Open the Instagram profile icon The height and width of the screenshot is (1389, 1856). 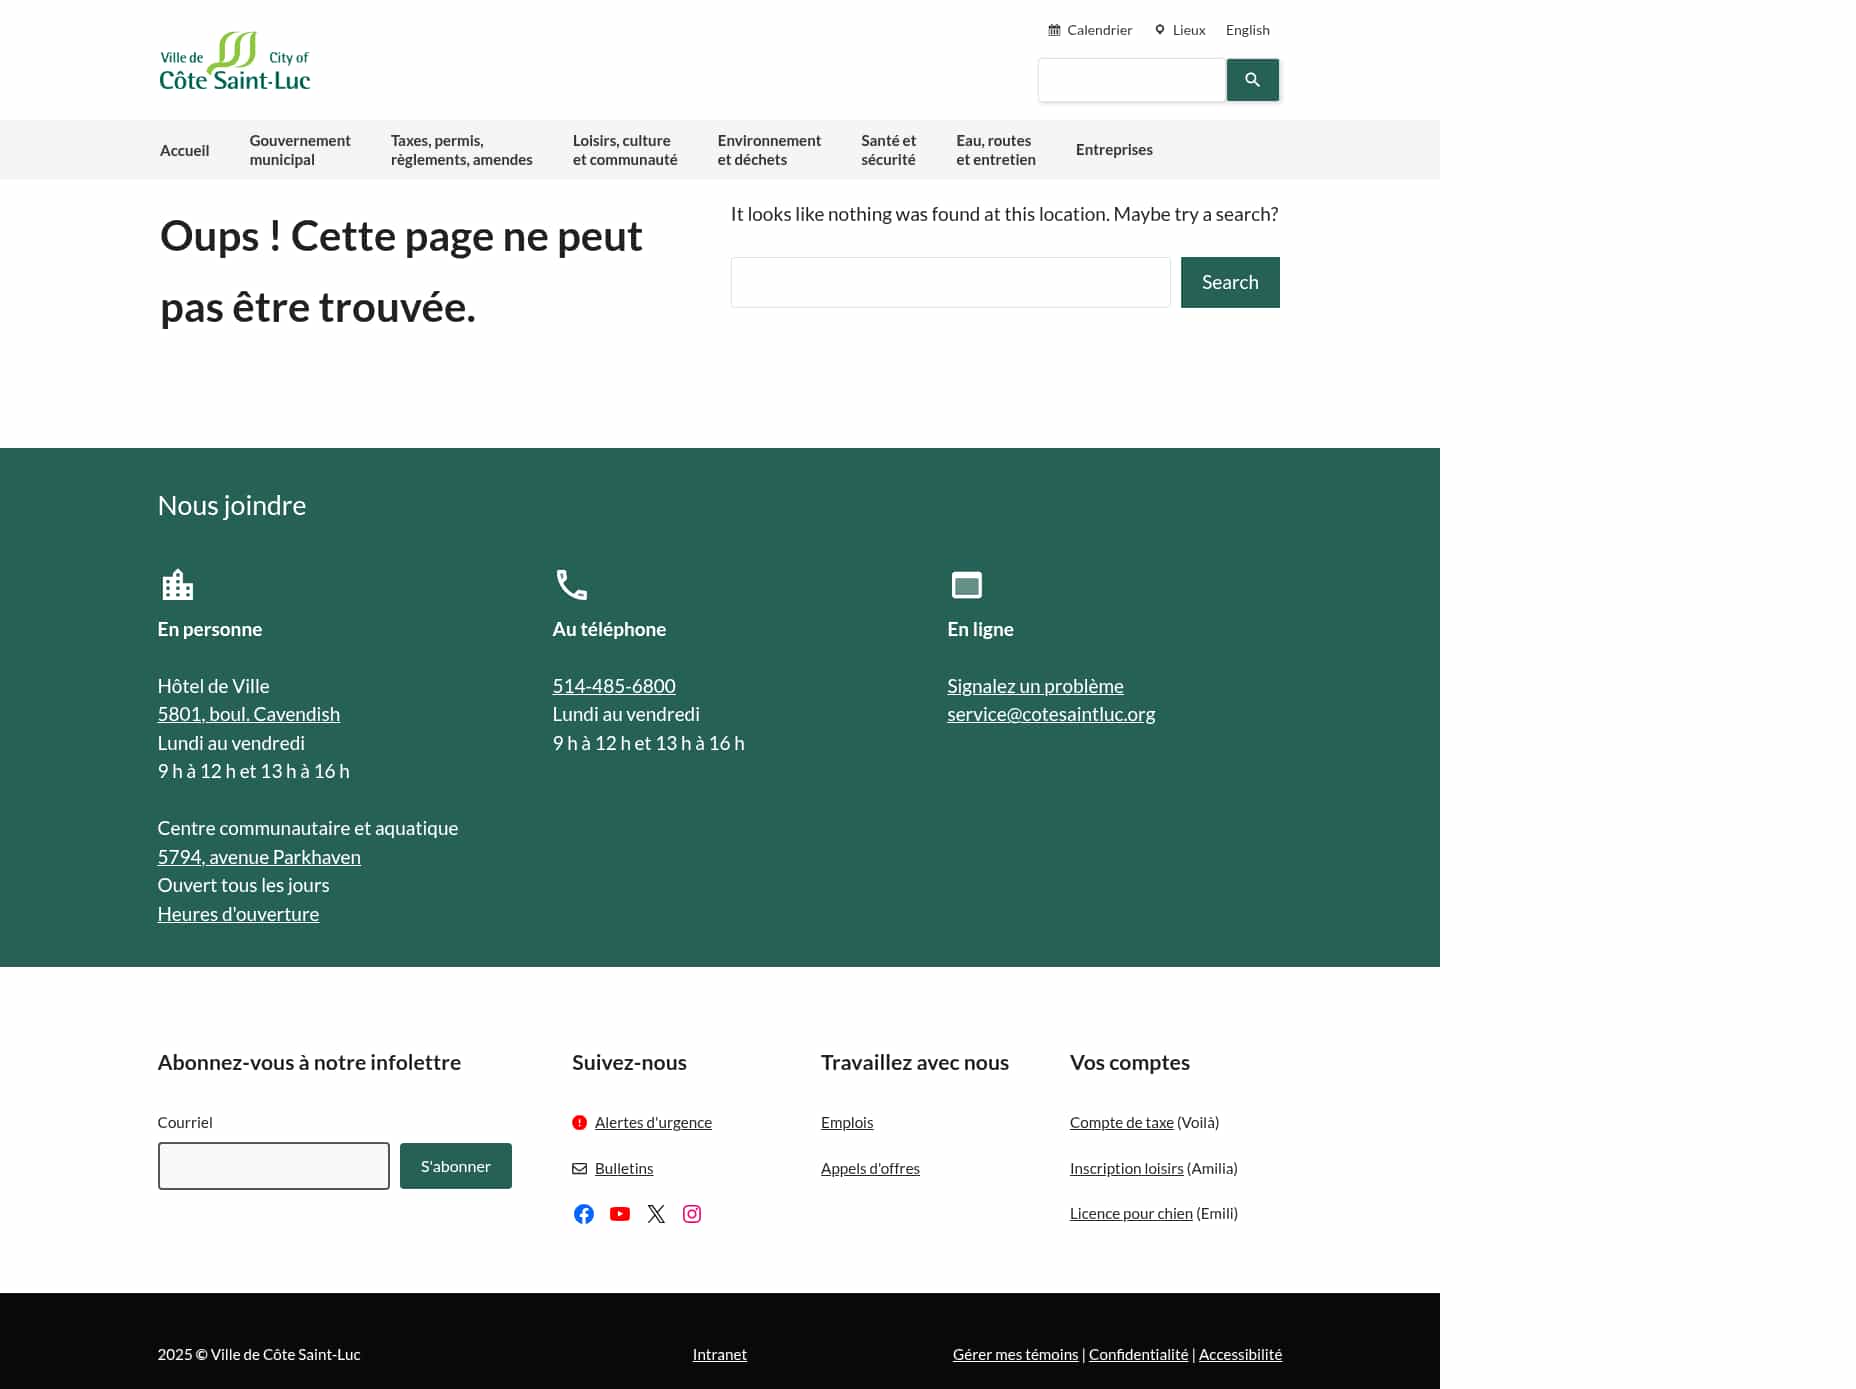pos(691,1213)
